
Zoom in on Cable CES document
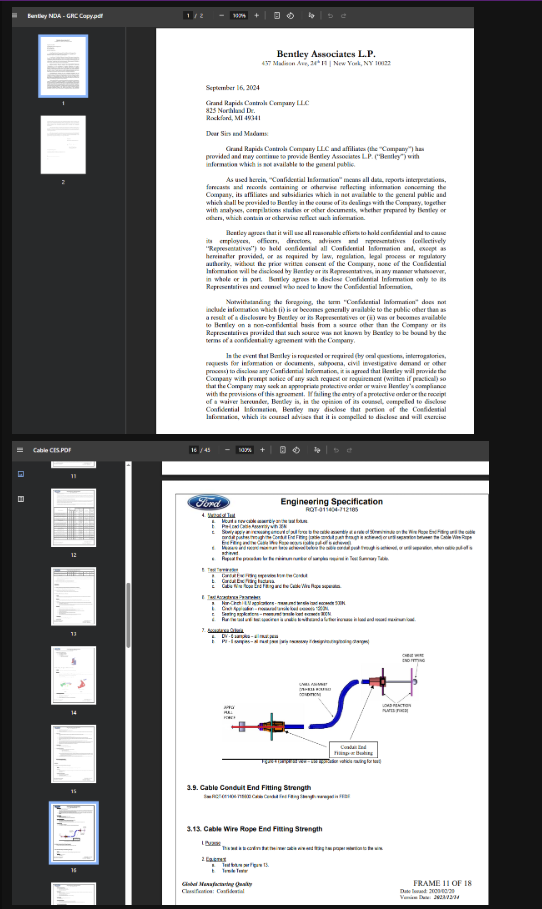(262, 450)
